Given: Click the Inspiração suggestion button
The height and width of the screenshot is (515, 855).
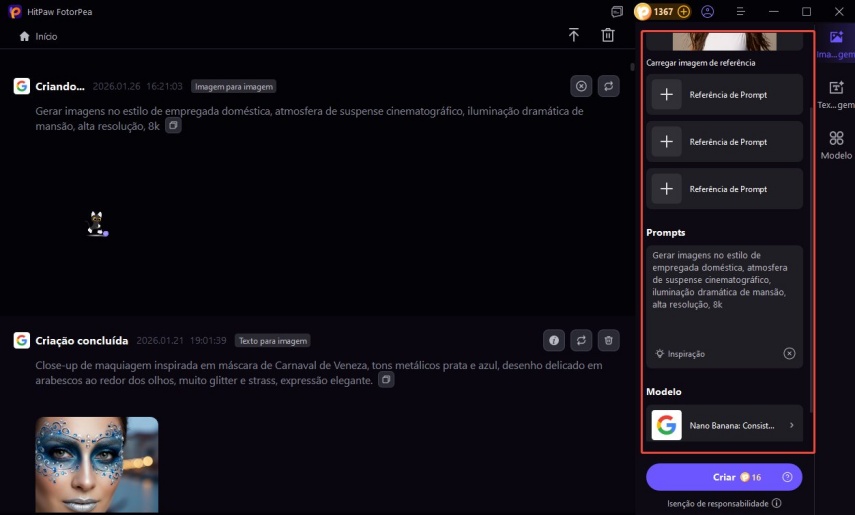Looking at the screenshot, I should 680,354.
